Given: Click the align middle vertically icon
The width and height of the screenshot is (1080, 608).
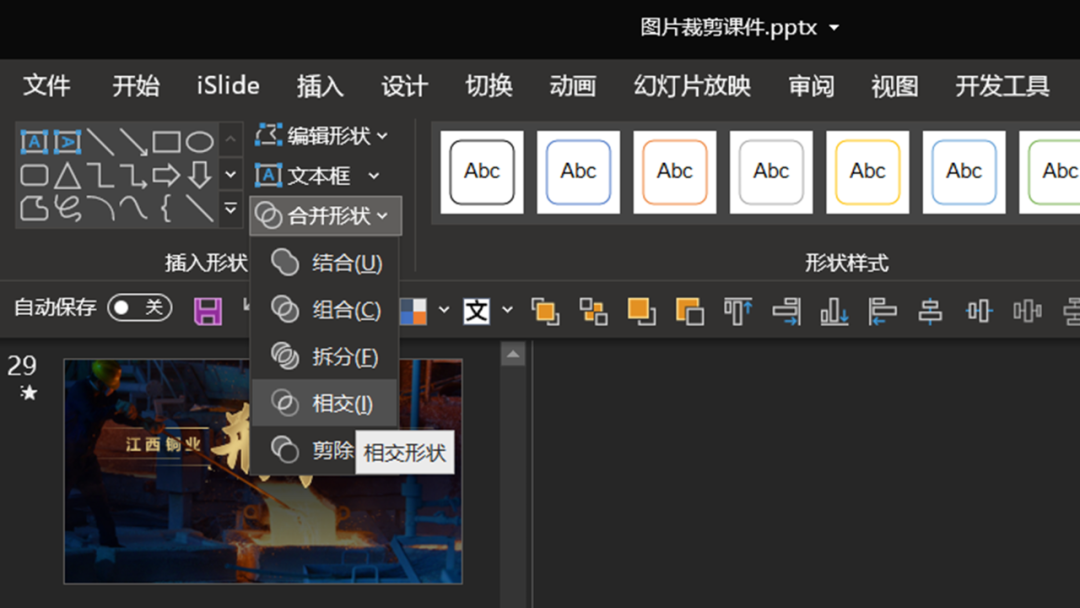Looking at the screenshot, I should (x=979, y=311).
